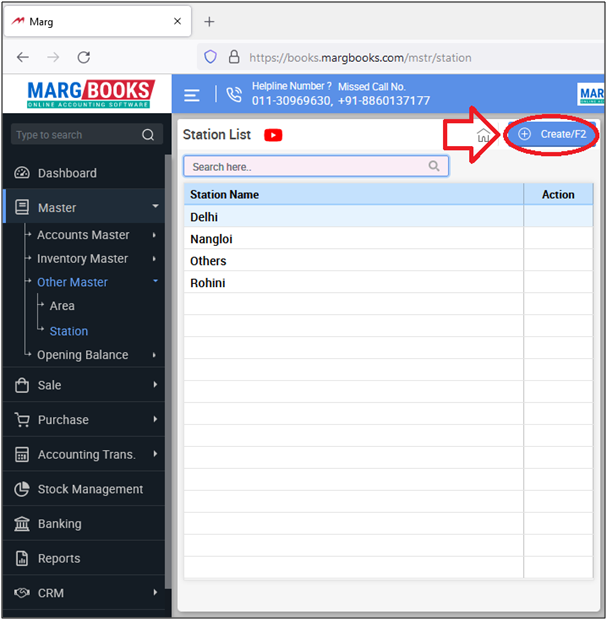Screen dimensions: 608x620
Task: Click the Banking building icon
Action: pyautogui.click(x=22, y=524)
